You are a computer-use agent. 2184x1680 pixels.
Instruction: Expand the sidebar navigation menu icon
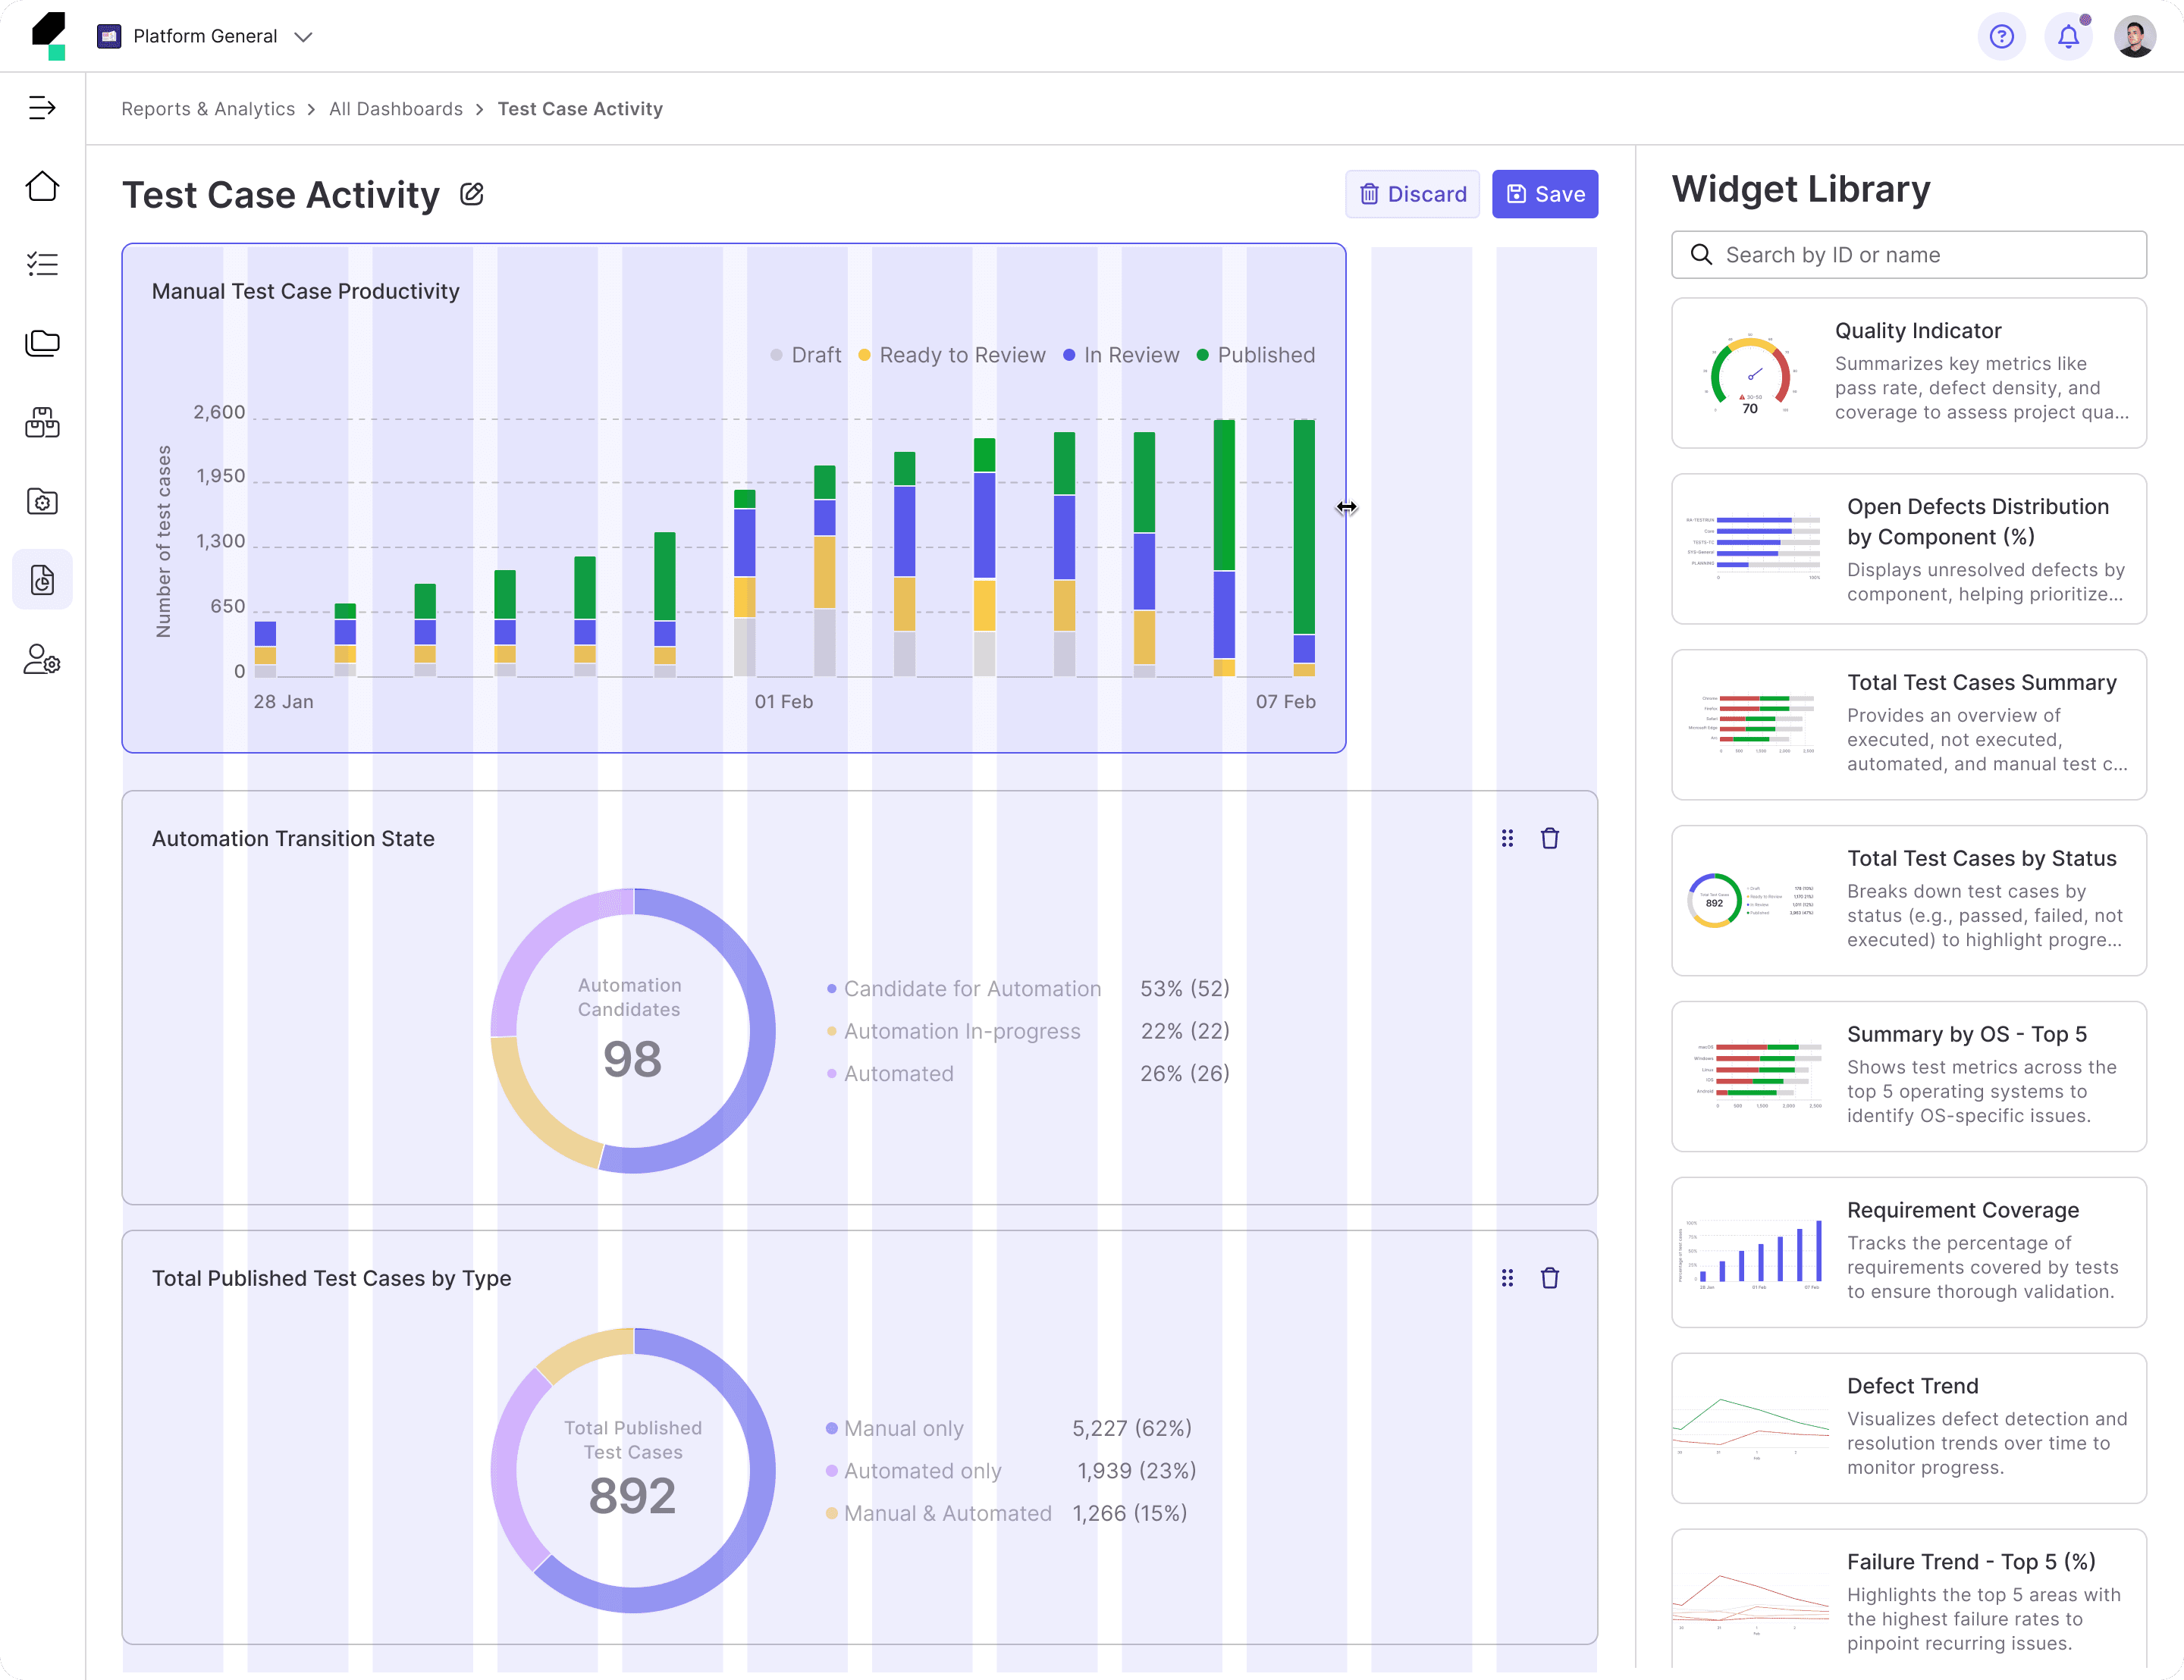tap(42, 107)
